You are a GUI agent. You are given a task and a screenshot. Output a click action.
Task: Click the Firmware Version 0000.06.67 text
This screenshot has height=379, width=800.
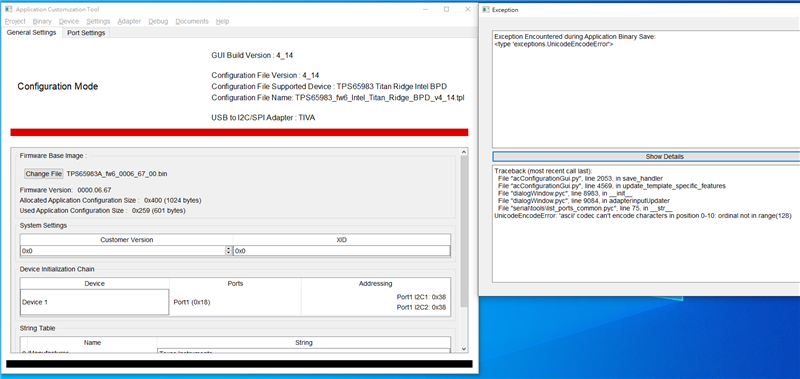(x=65, y=190)
